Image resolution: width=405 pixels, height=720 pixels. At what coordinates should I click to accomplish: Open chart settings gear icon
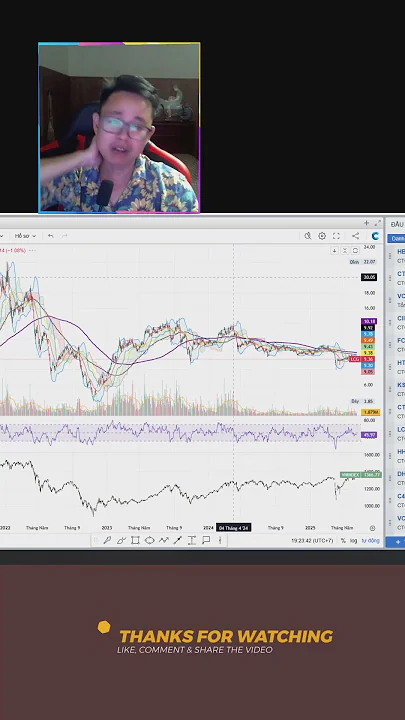pos(322,236)
